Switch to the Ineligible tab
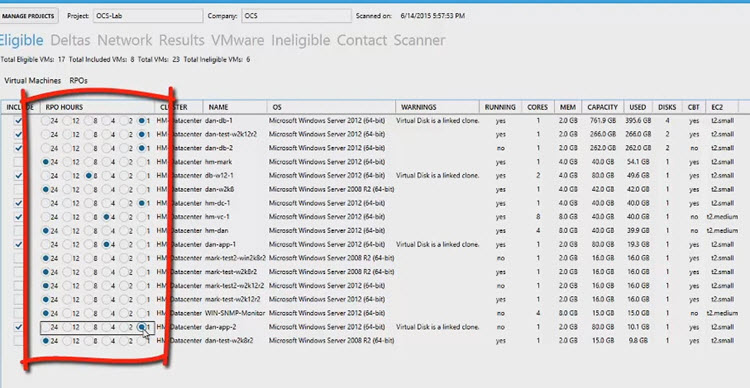 (300, 40)
